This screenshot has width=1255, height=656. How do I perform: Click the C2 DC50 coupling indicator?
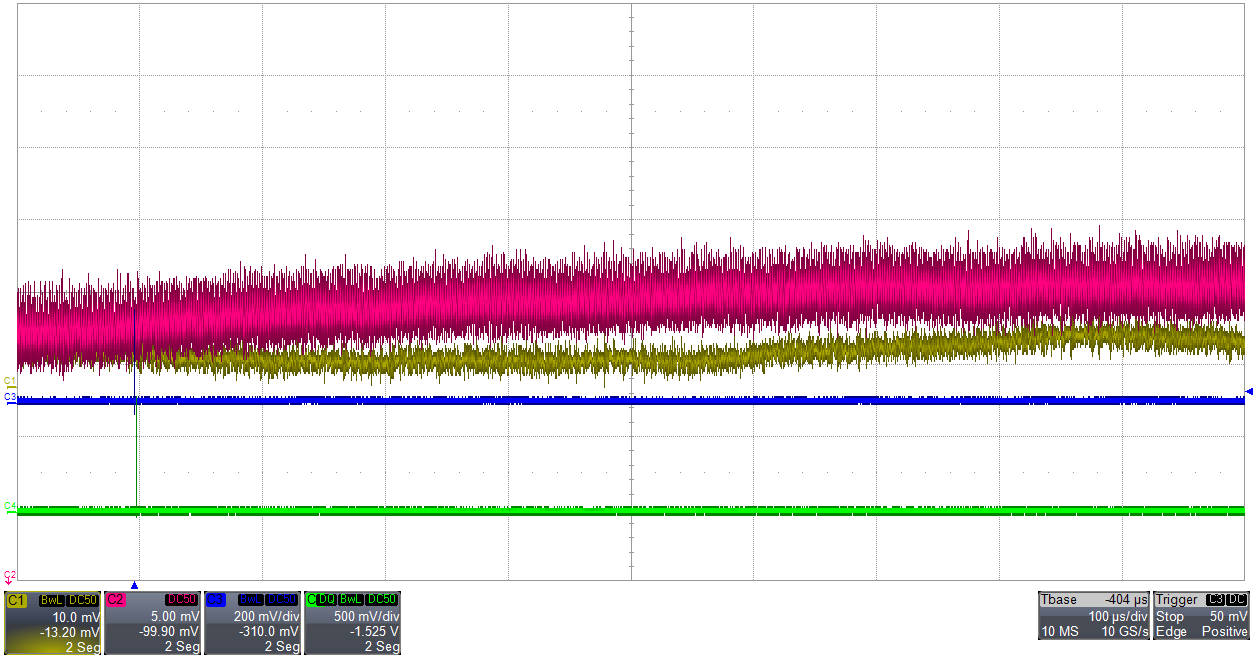(182, 600)
